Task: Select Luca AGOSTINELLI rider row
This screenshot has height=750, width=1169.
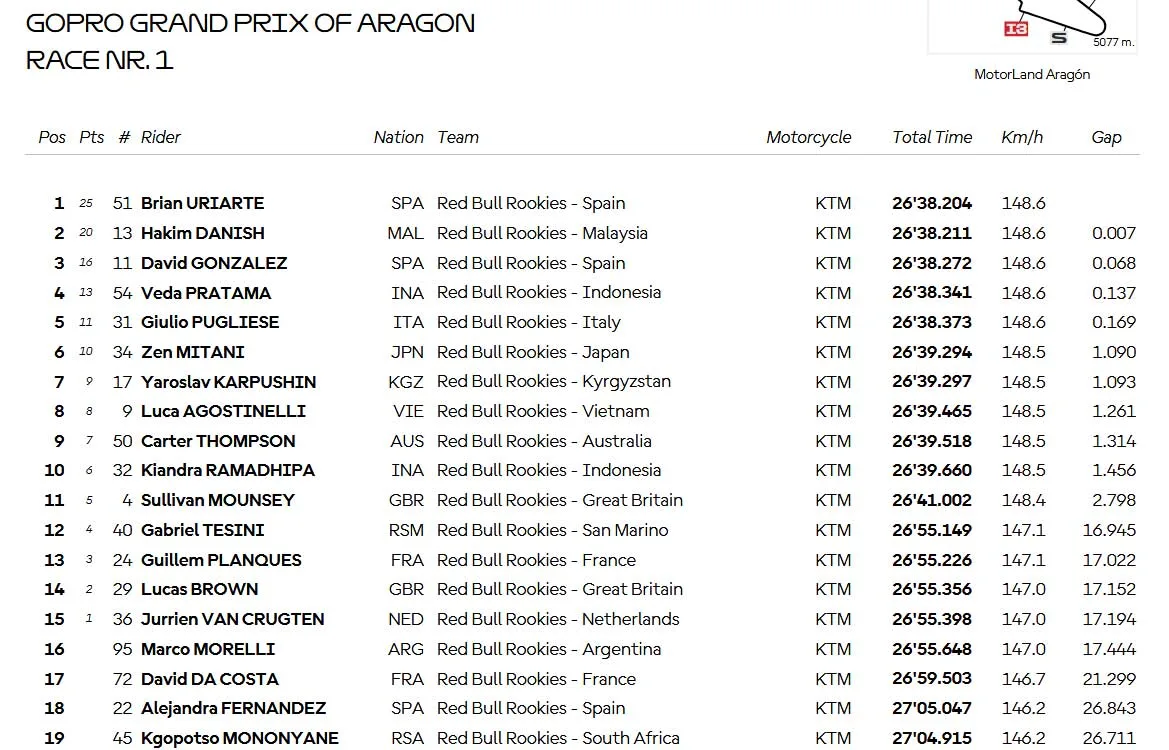Action: [582, 411]
